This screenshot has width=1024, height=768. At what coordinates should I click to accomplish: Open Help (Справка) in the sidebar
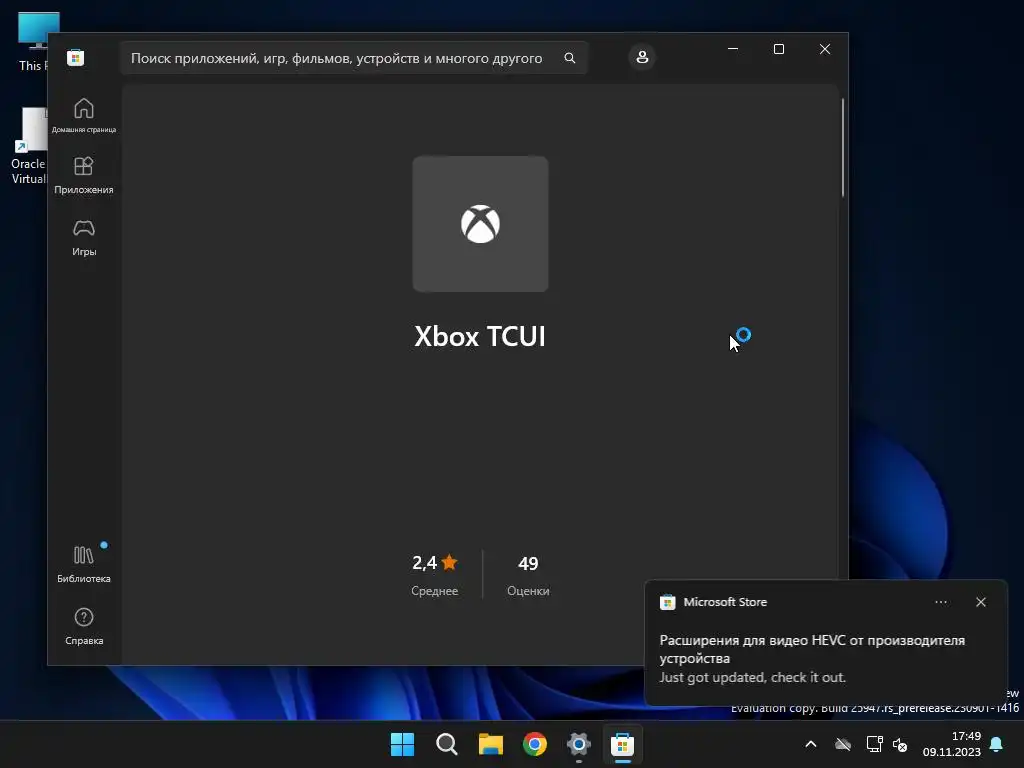pyautogui.click(x=84, y=626)
